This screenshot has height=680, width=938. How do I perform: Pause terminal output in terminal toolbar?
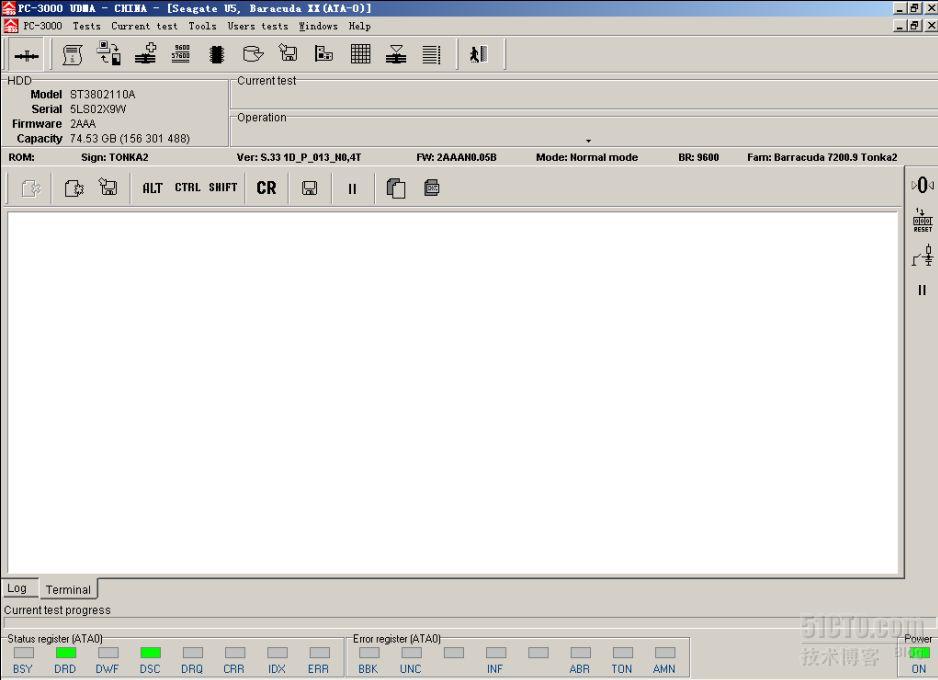352,188
